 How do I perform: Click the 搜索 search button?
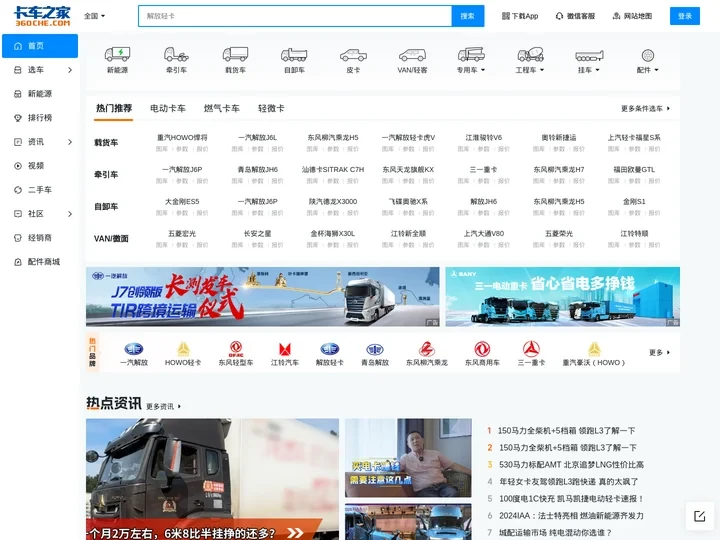[467, 16]
